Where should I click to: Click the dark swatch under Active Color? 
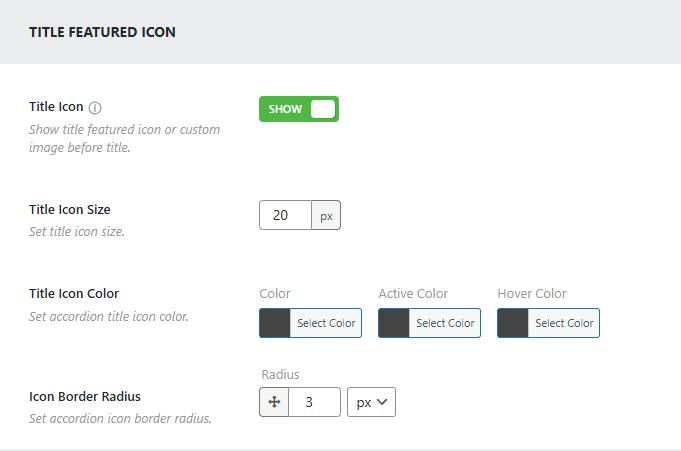(x=394, y=323)
